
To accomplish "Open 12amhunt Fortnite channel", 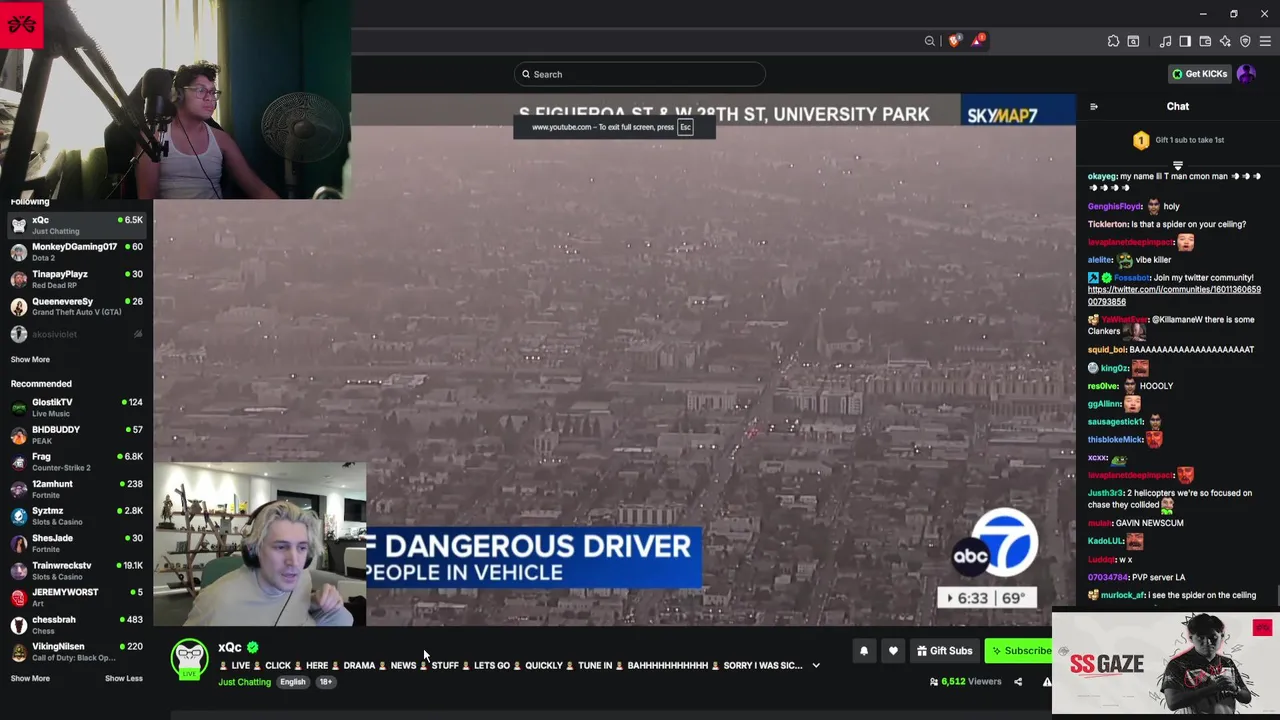I will tap(77, 489).
